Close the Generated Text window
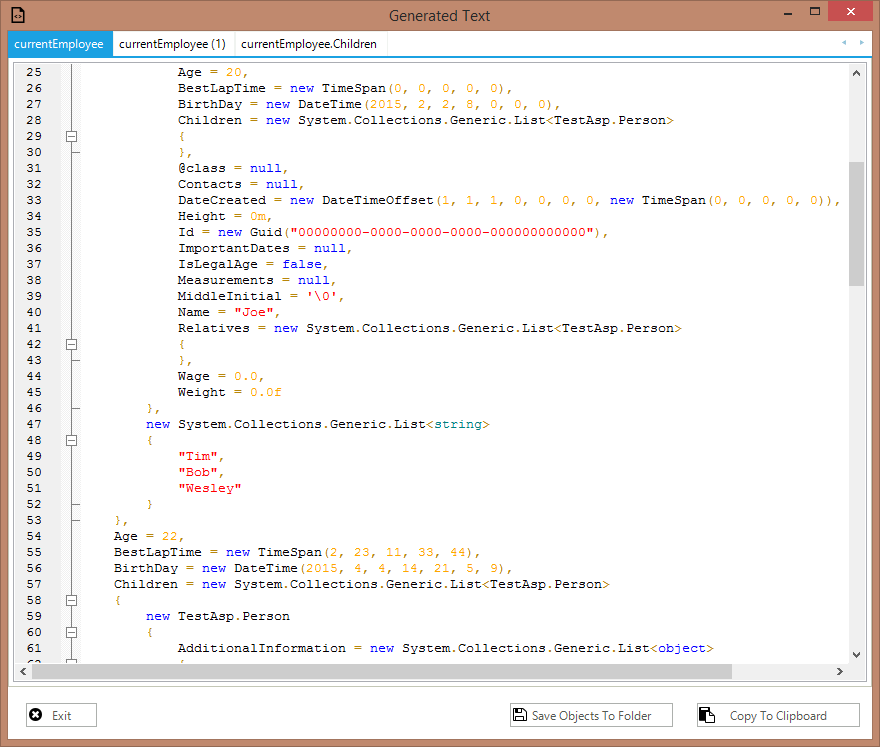The height and width of the screenshot is (747, 880). 851,11
